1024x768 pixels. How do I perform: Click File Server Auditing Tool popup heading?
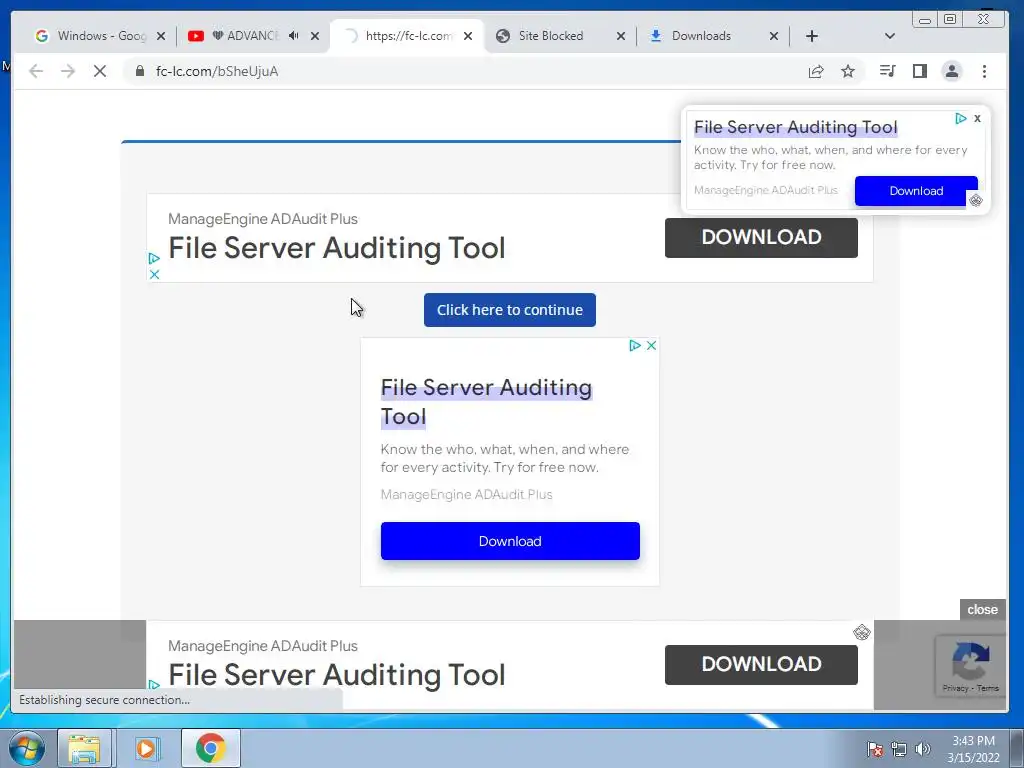pyautogui.click(x=795, y=127)
